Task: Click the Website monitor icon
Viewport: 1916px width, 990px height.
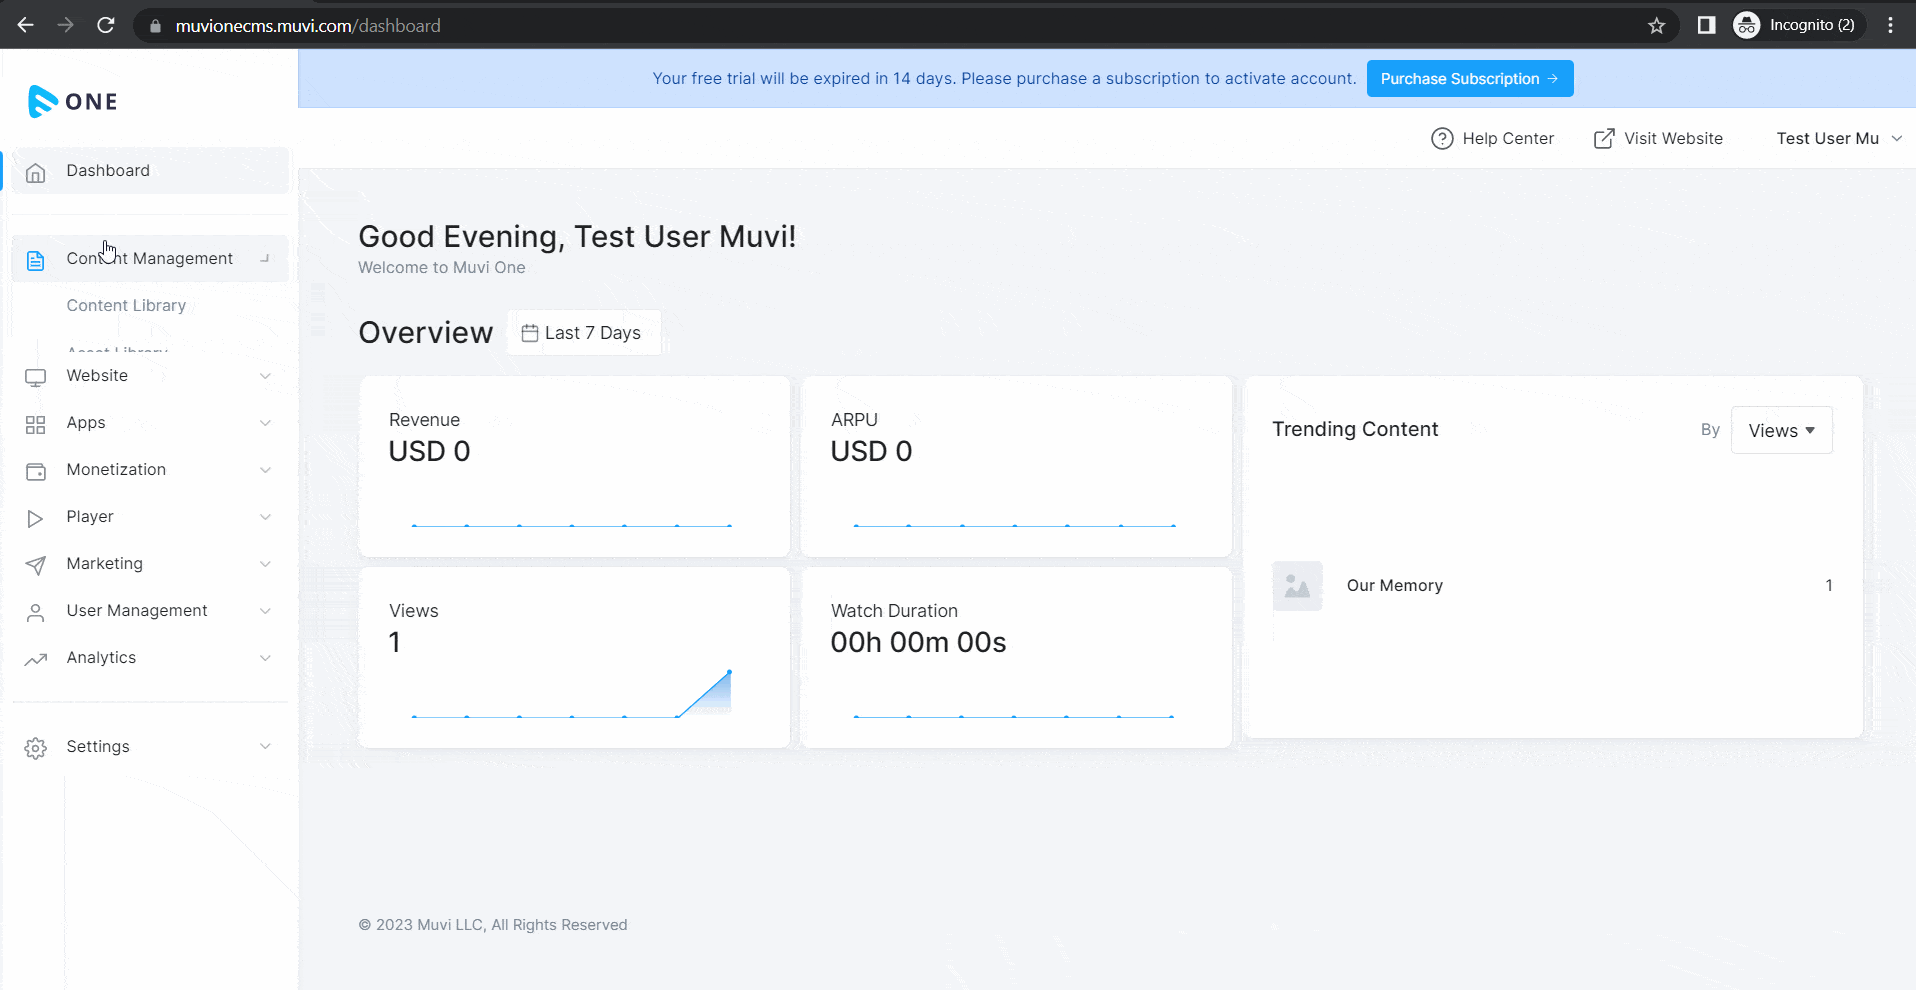Action: (x=36, y=377)
